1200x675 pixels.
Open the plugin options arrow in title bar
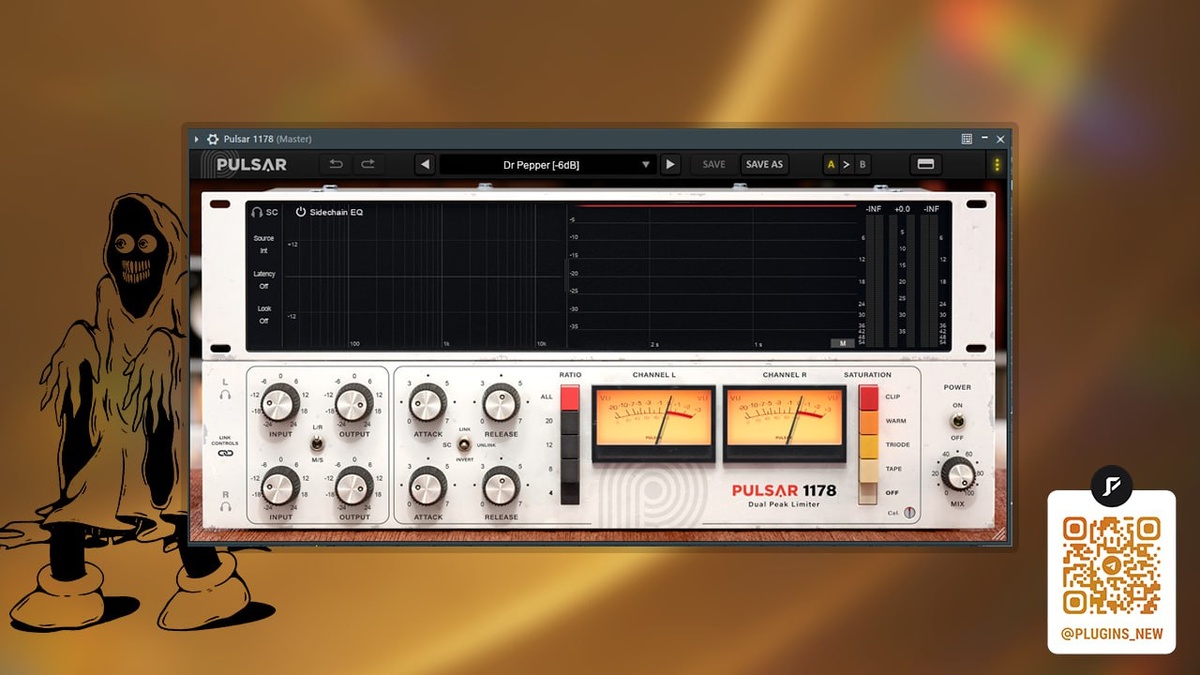click(x=197, y=139)
